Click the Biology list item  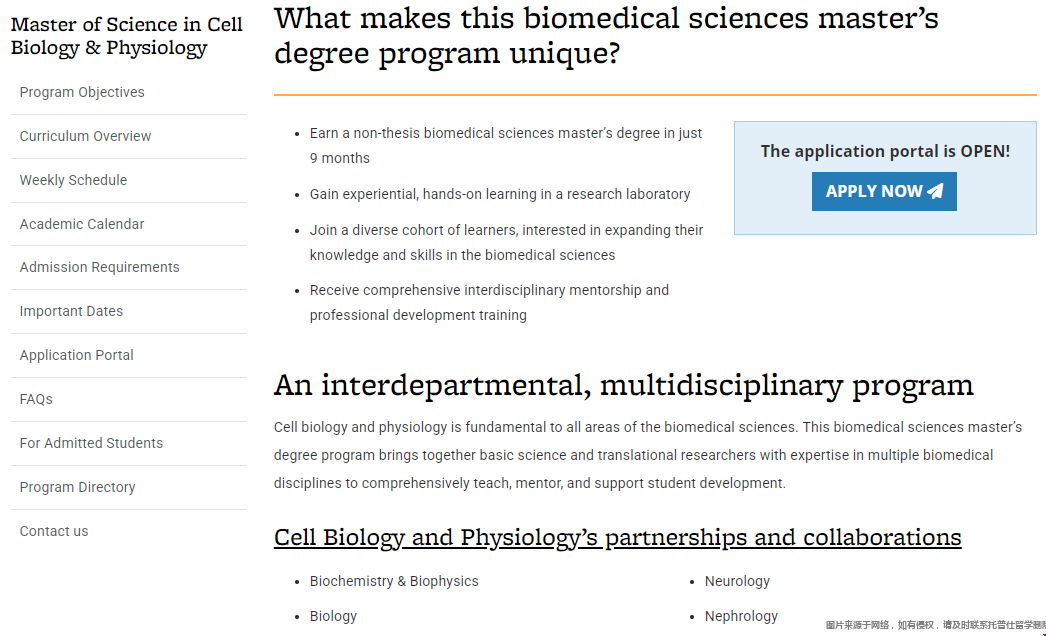pyautogui.click(x=333, y=616)
